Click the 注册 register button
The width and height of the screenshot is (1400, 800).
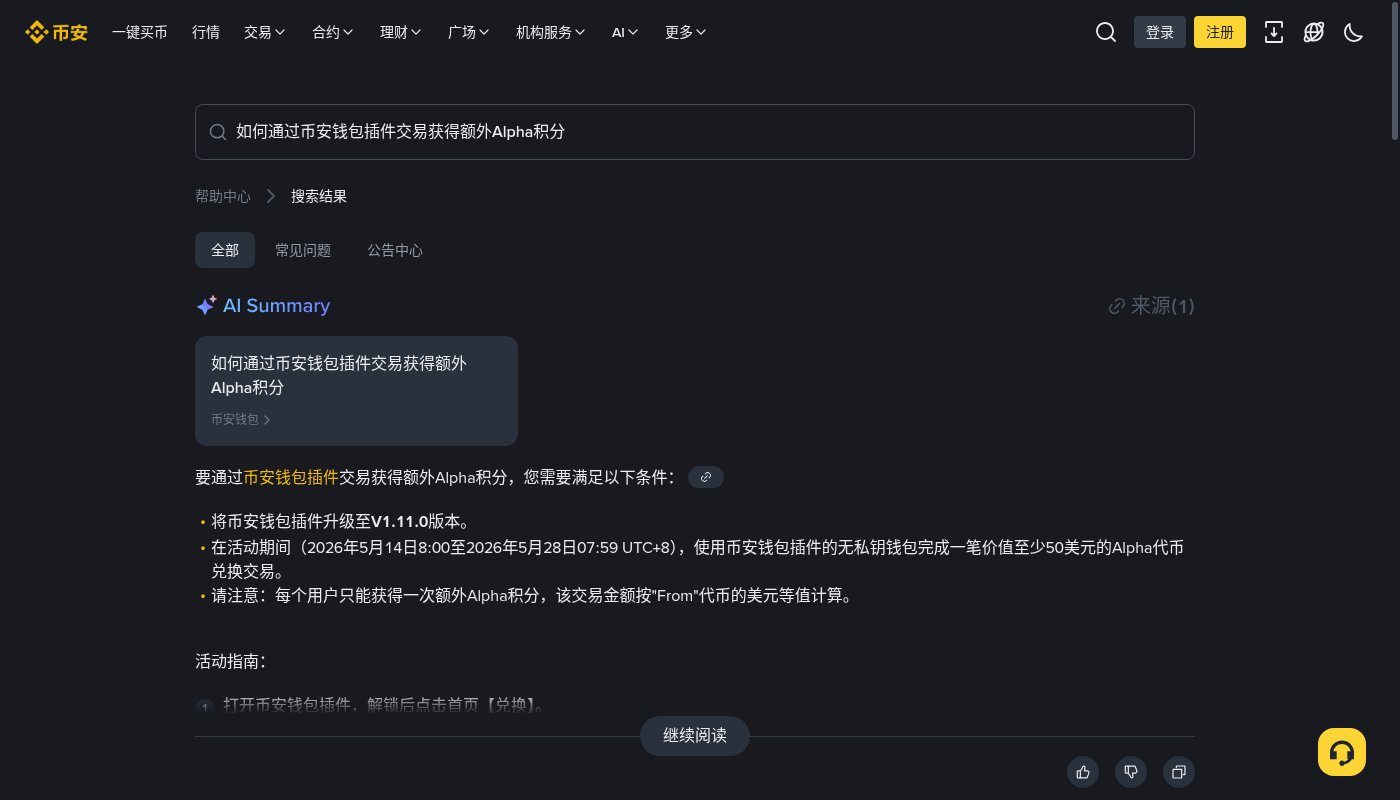point(1220,32)
